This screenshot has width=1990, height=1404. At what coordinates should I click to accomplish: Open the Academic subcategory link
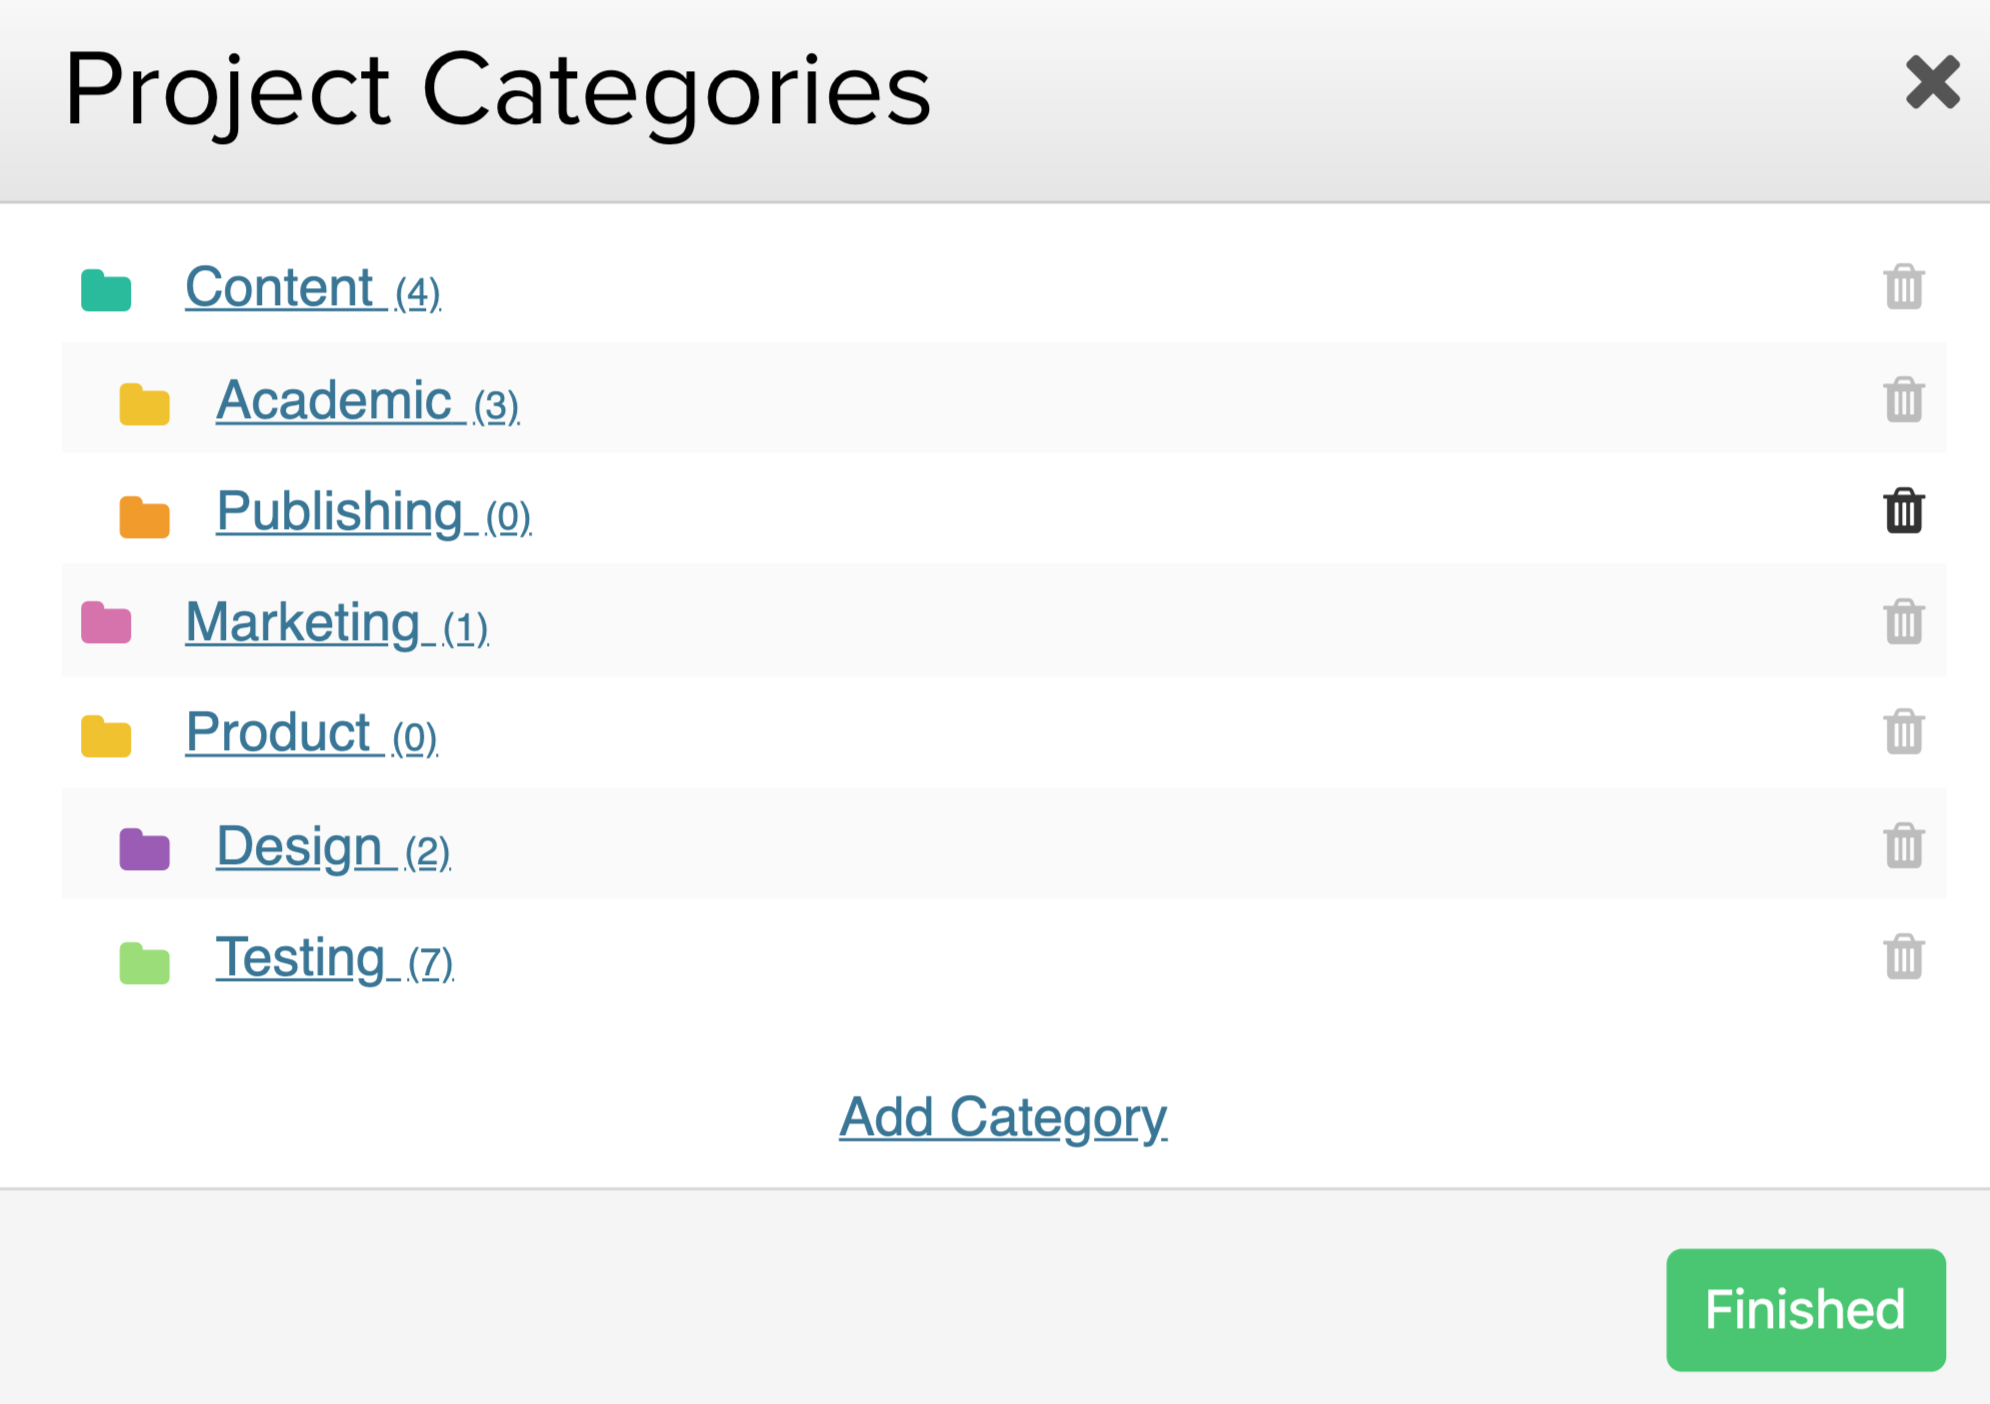[x=334, y=401]
